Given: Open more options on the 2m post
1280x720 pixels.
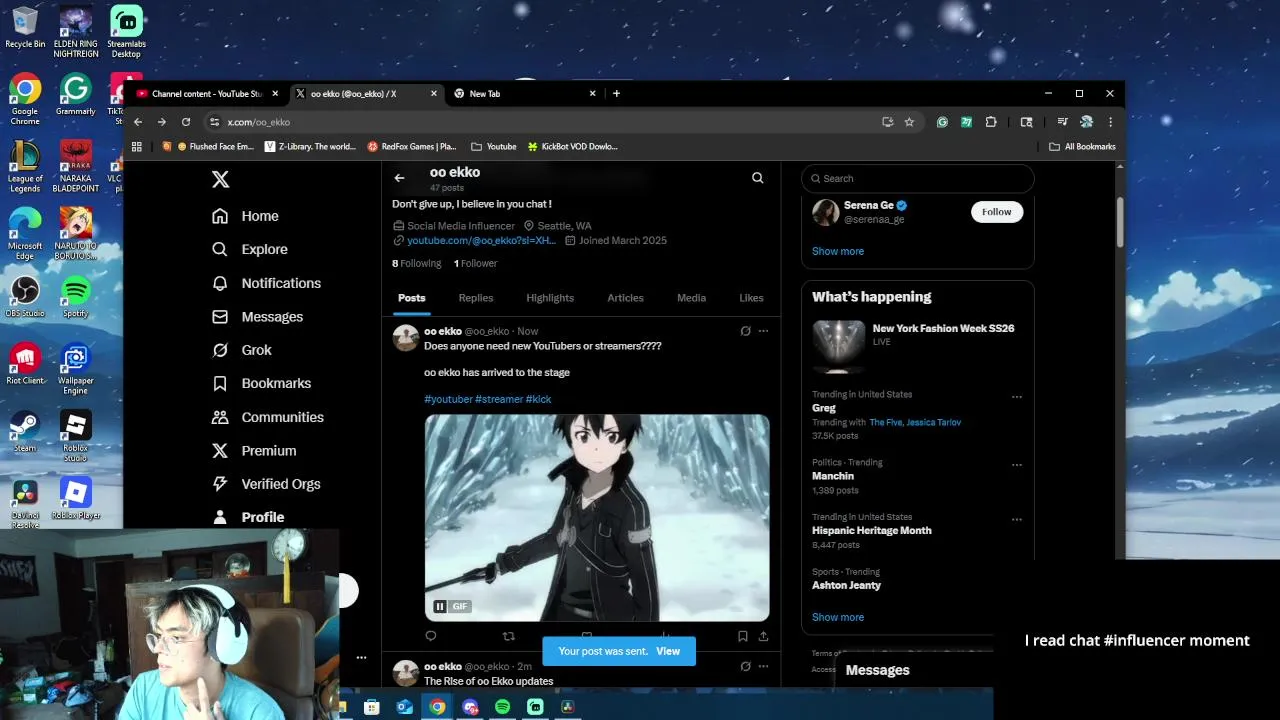Looking at the screenshot, I should (x=763, y=666).
